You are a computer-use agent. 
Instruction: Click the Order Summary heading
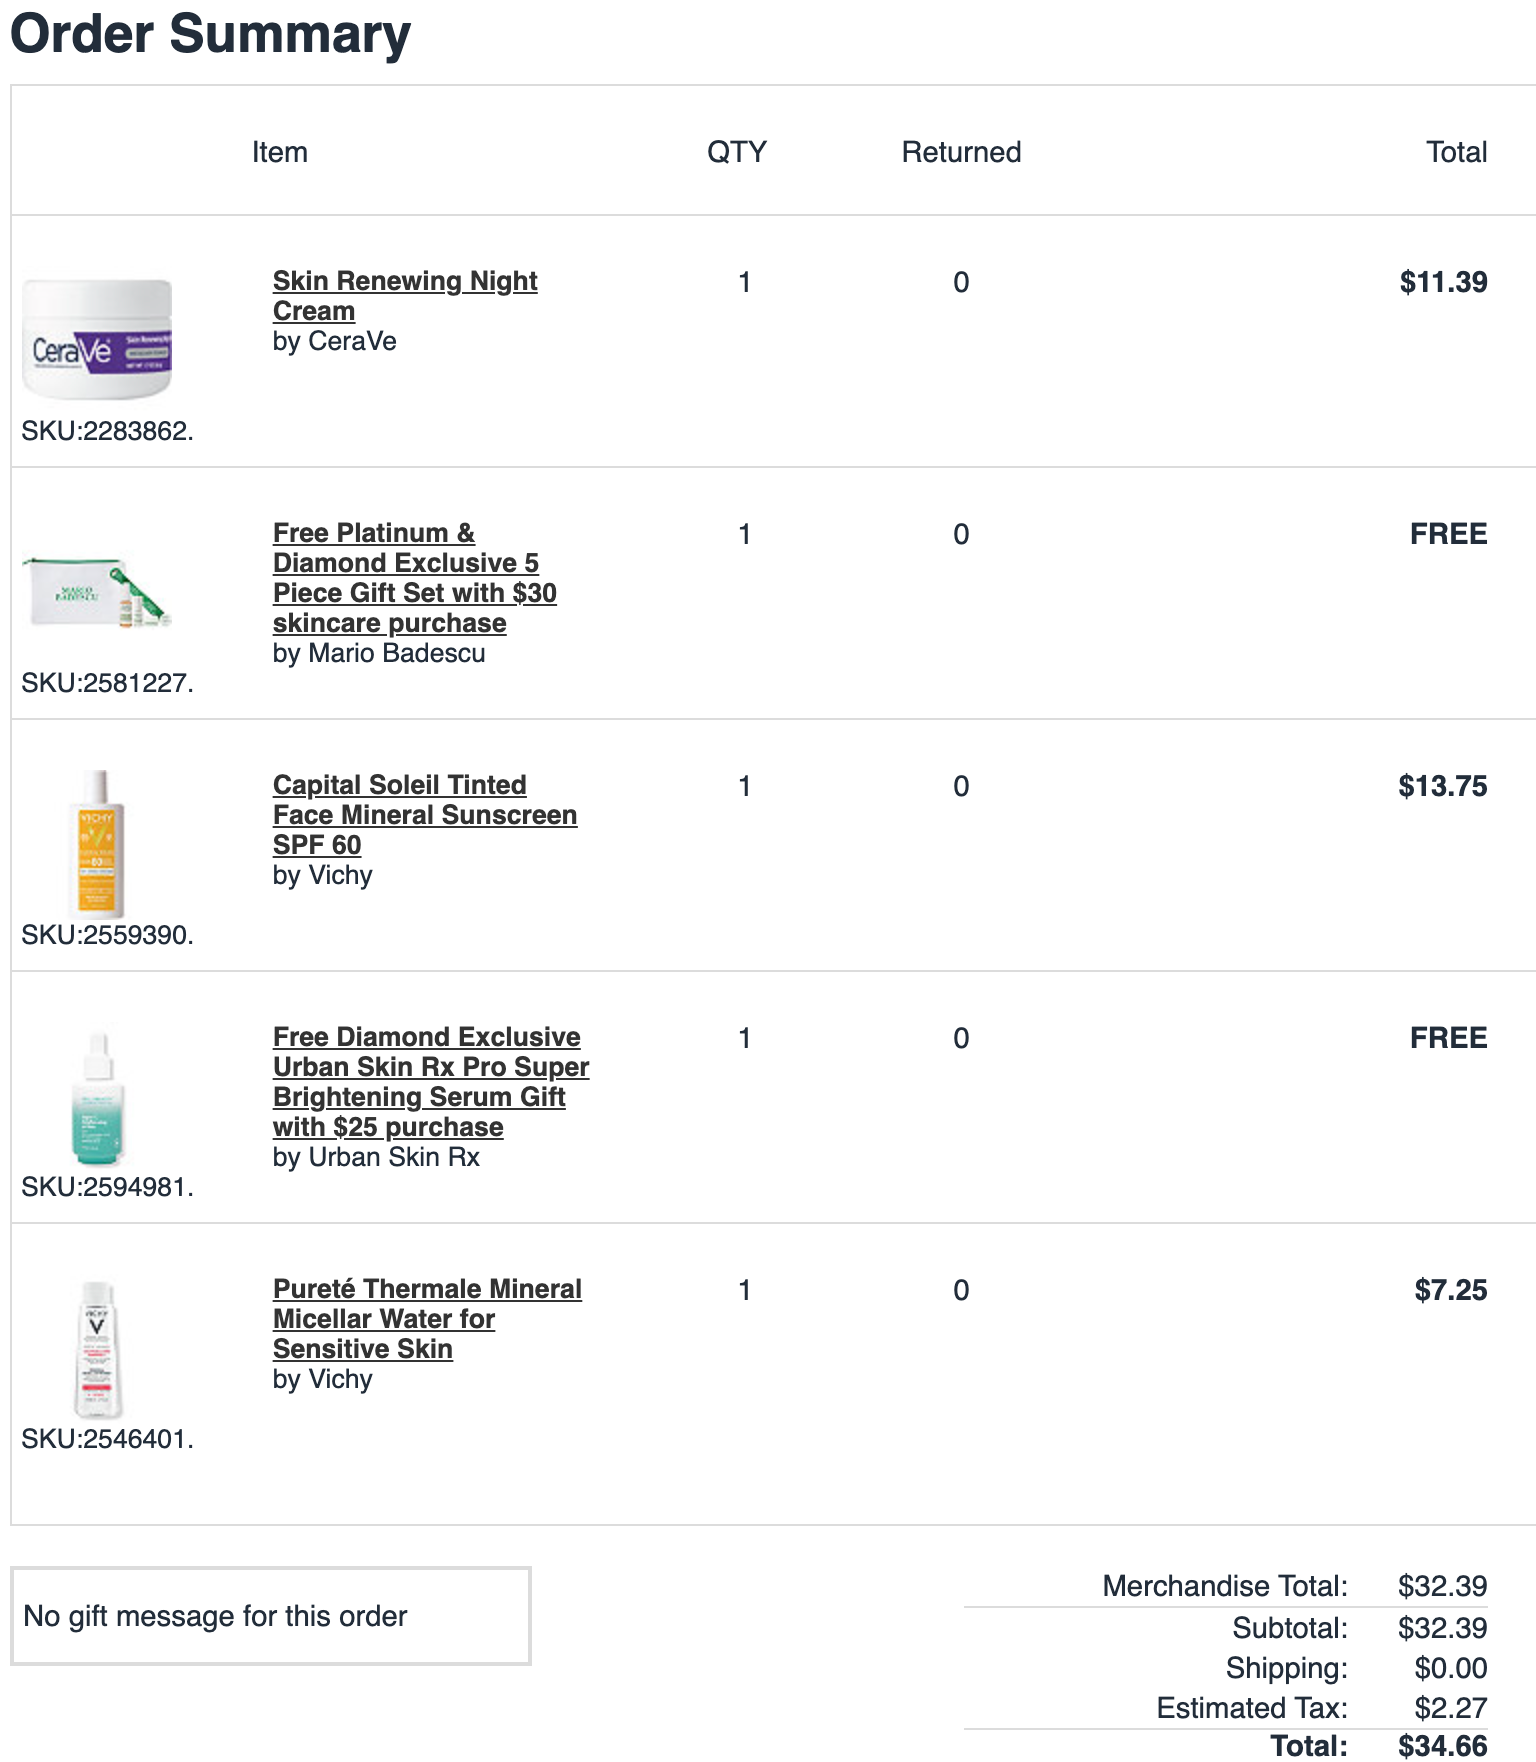(x=210, y=34)
